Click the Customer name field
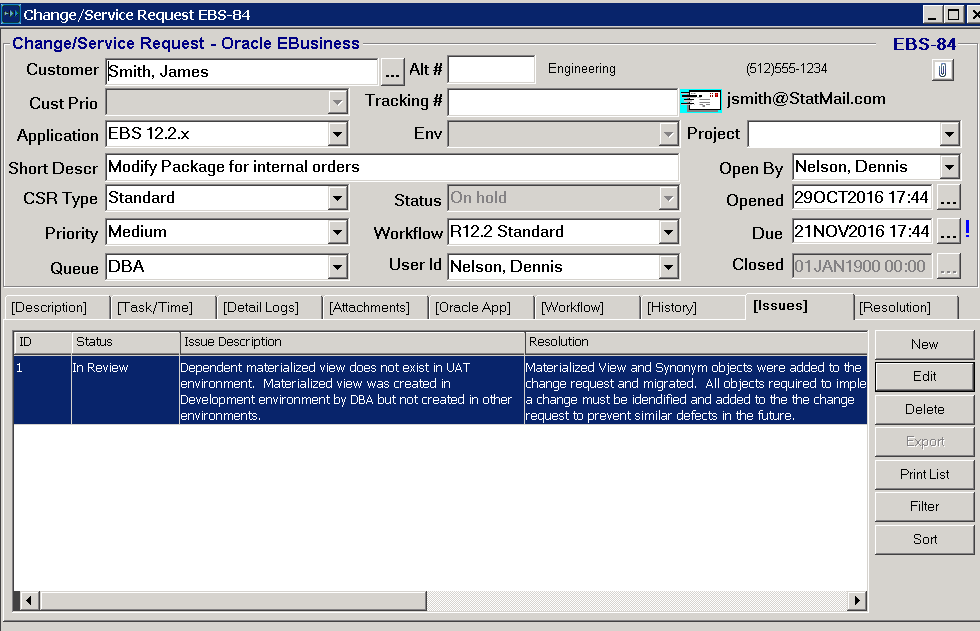Screen dimensions: 980x631 click(x=242, y=72)
